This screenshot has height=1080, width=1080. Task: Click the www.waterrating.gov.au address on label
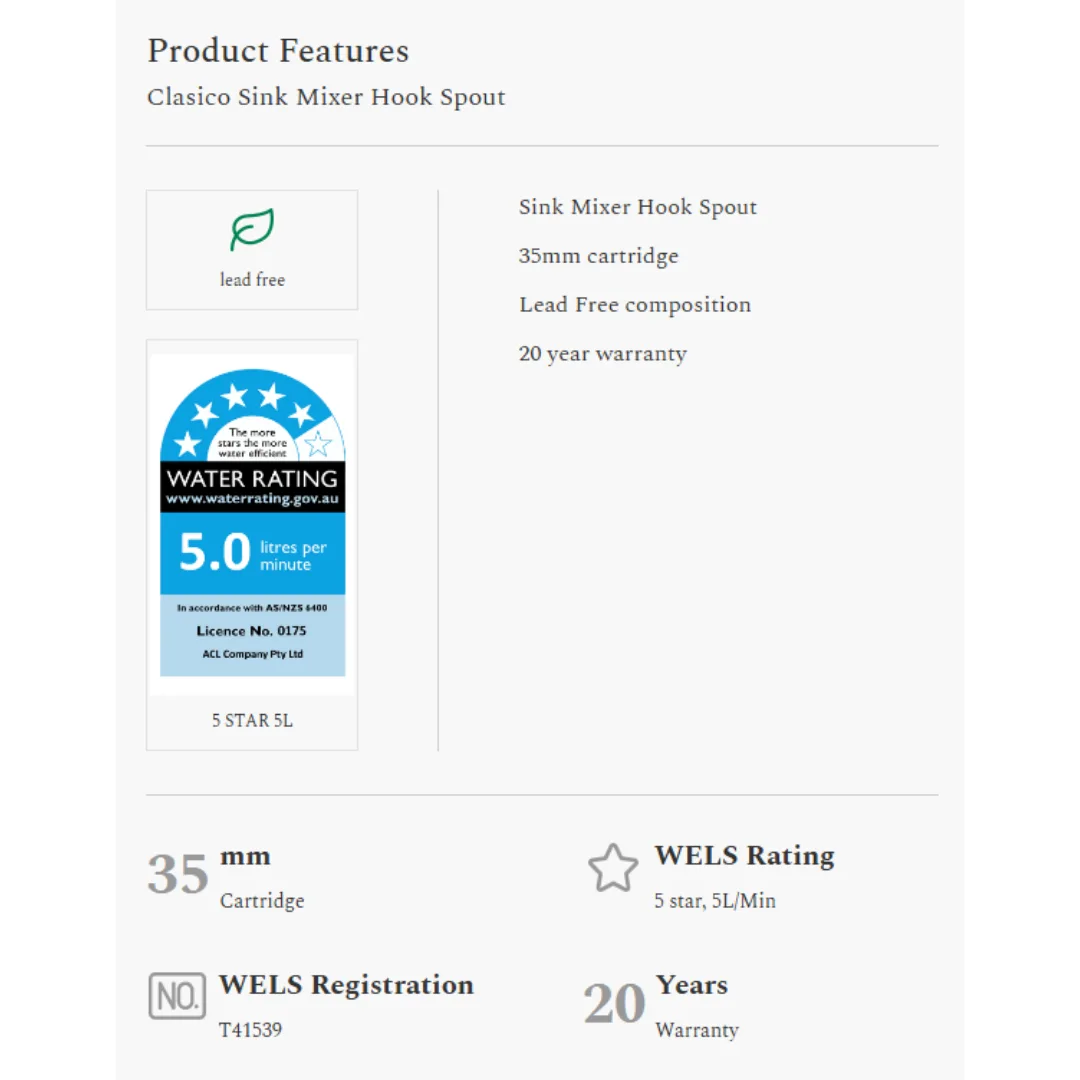pyautogui.click(x=252, y=499)
